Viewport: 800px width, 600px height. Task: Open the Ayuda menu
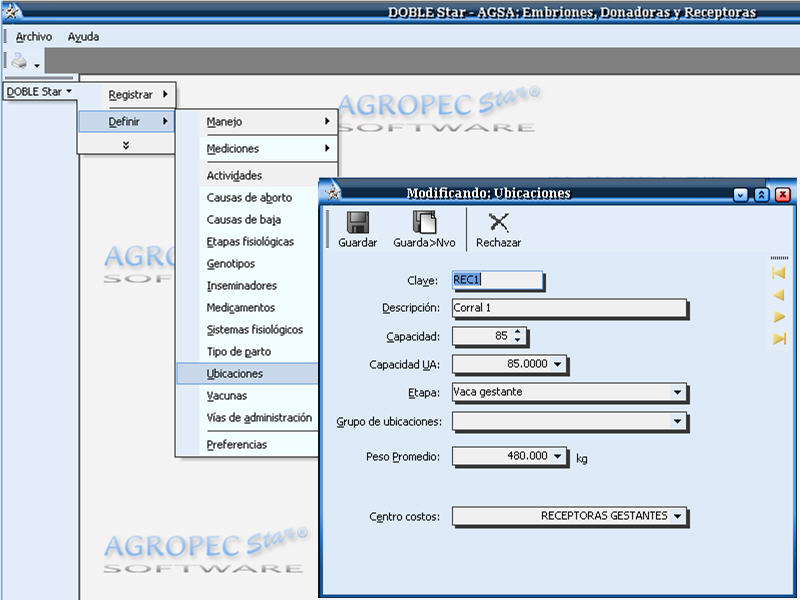click(83, 37)
